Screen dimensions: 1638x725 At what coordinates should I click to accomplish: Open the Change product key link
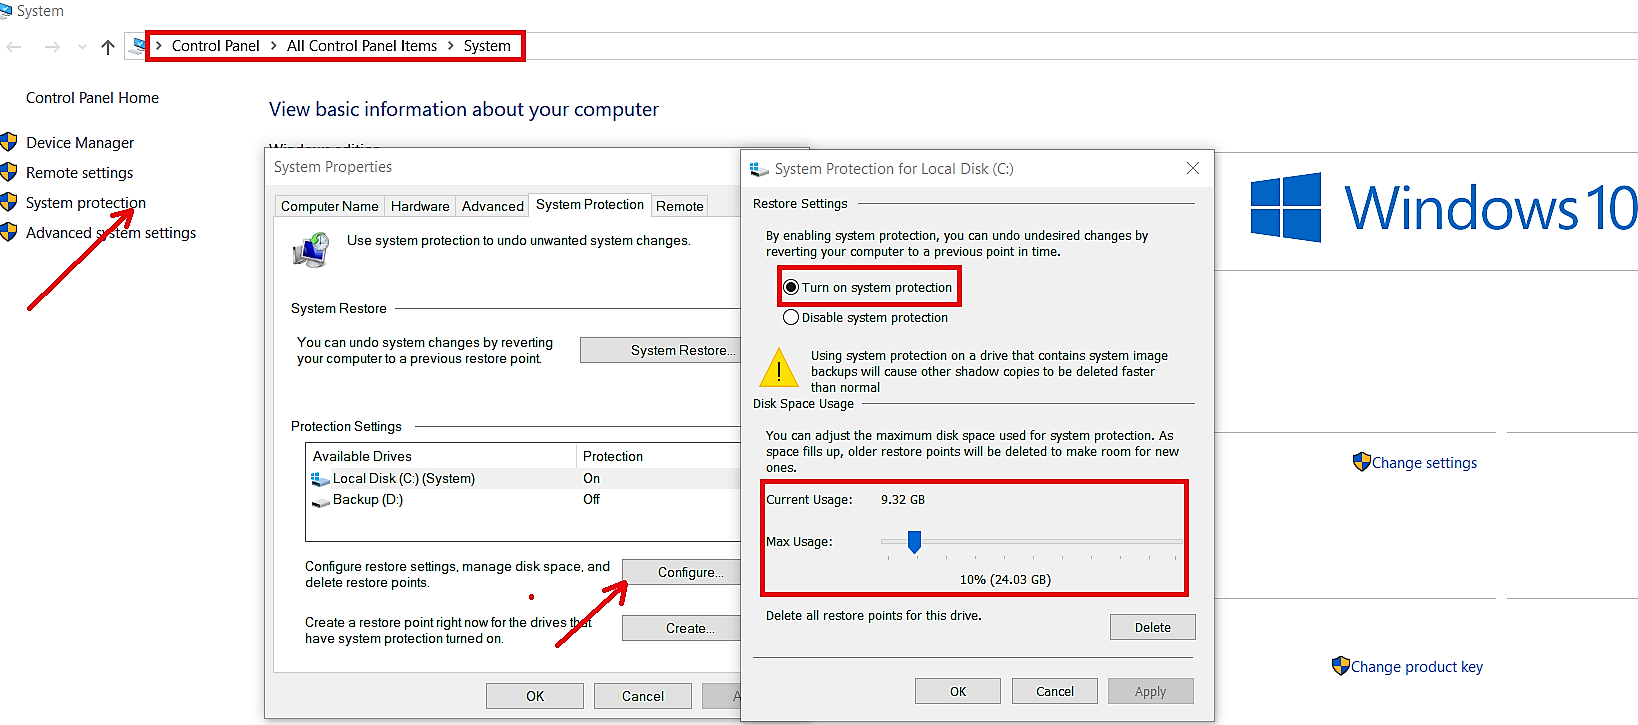click(1417, 666)
